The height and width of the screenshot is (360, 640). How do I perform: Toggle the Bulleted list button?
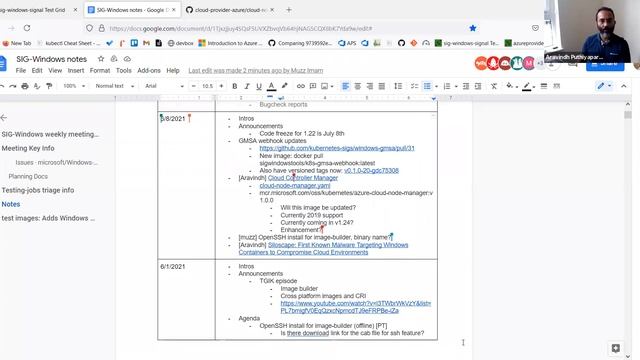click(427, 86)
